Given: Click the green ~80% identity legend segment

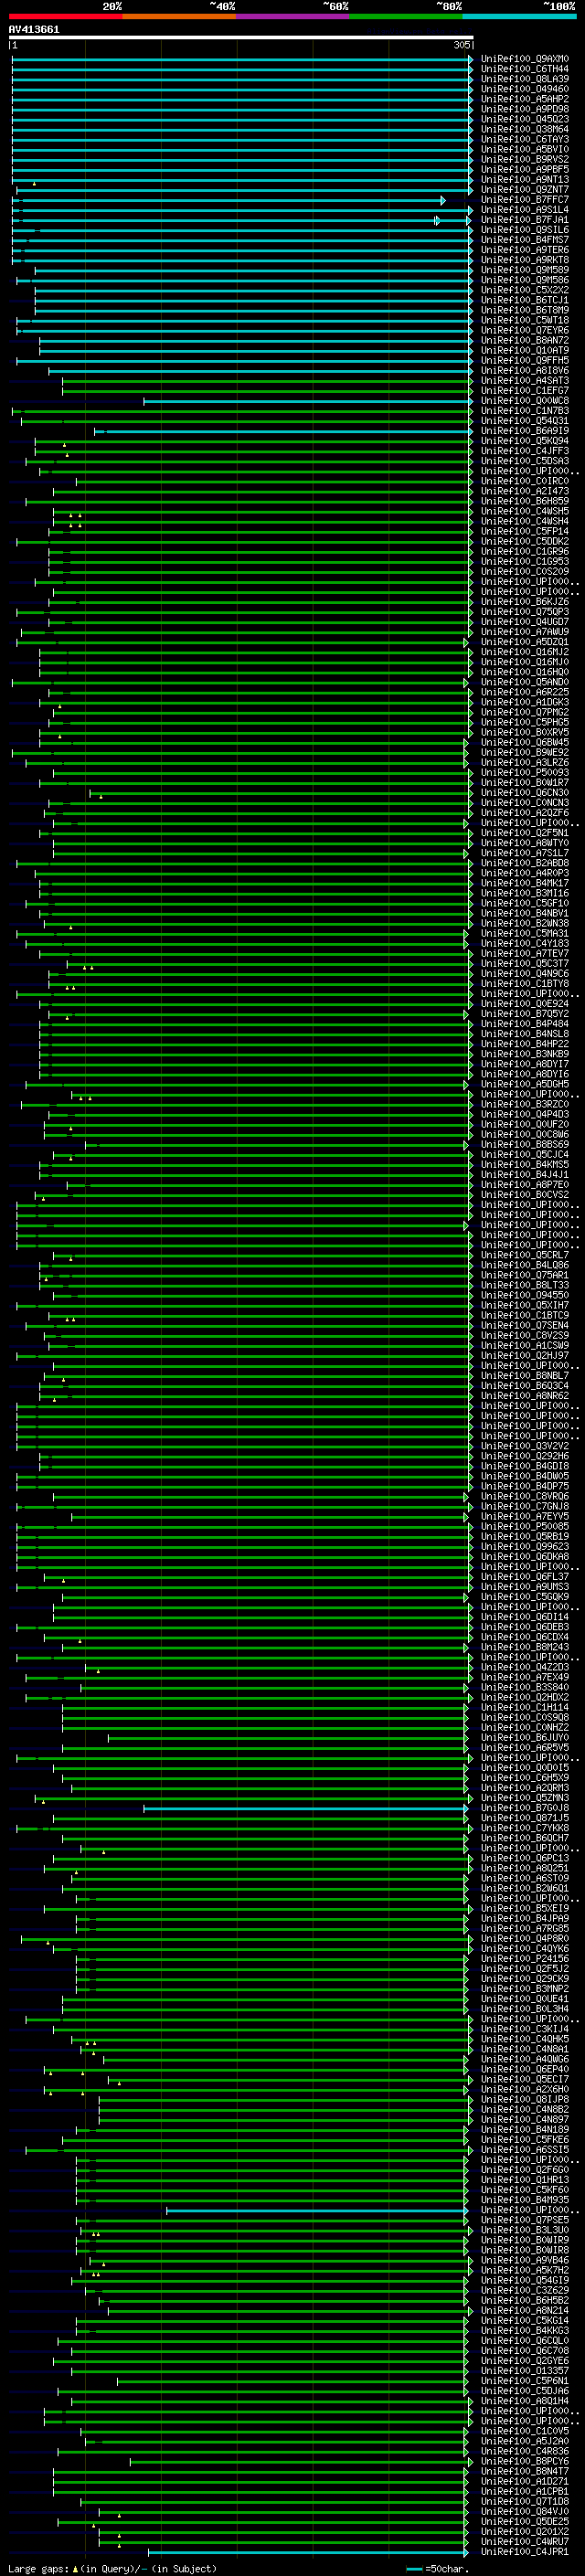Looking at the screenshot, I should (406, 16).
